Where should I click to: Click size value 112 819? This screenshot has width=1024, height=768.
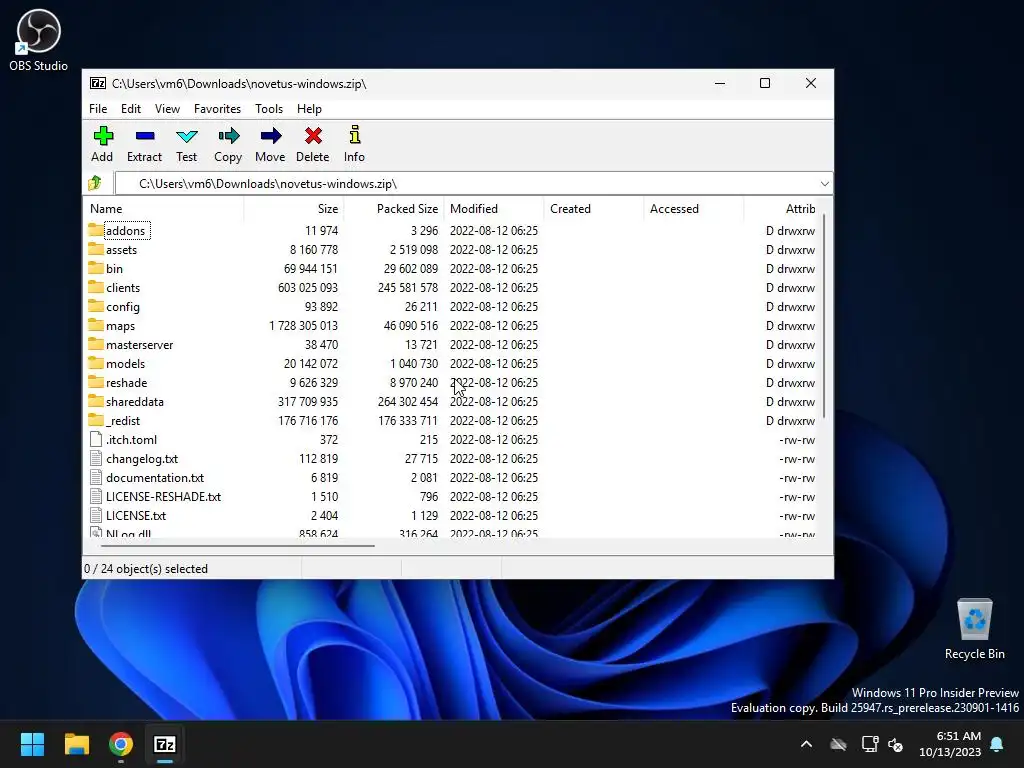pyautogui.click(x=318, y=458)
